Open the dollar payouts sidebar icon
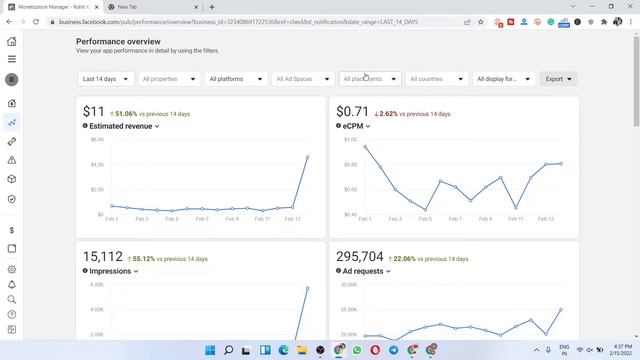This screenshot has width=640, height=360. [12, 230]
